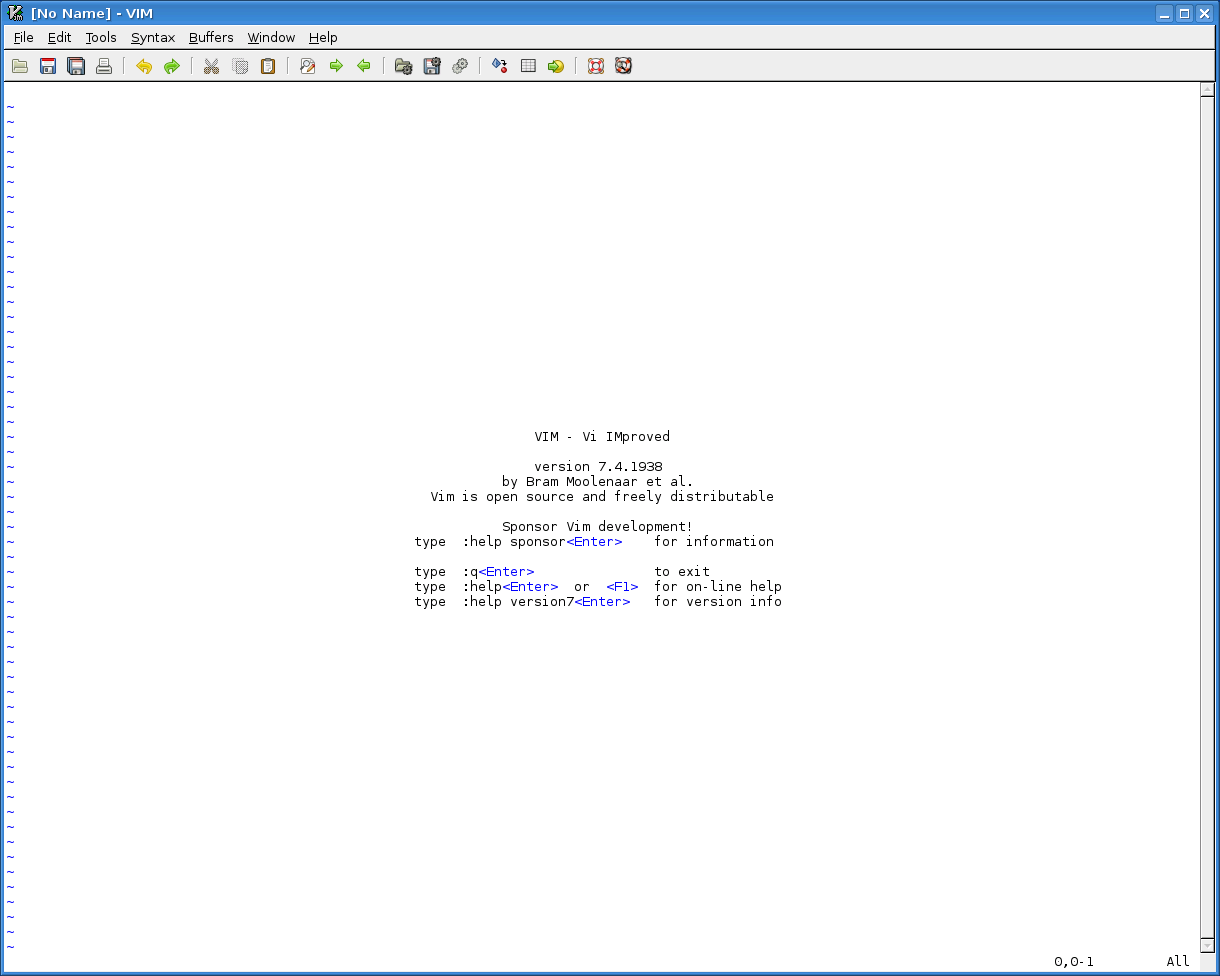
Task: Click the Find Previous green arrow
Action: [364, 66]
